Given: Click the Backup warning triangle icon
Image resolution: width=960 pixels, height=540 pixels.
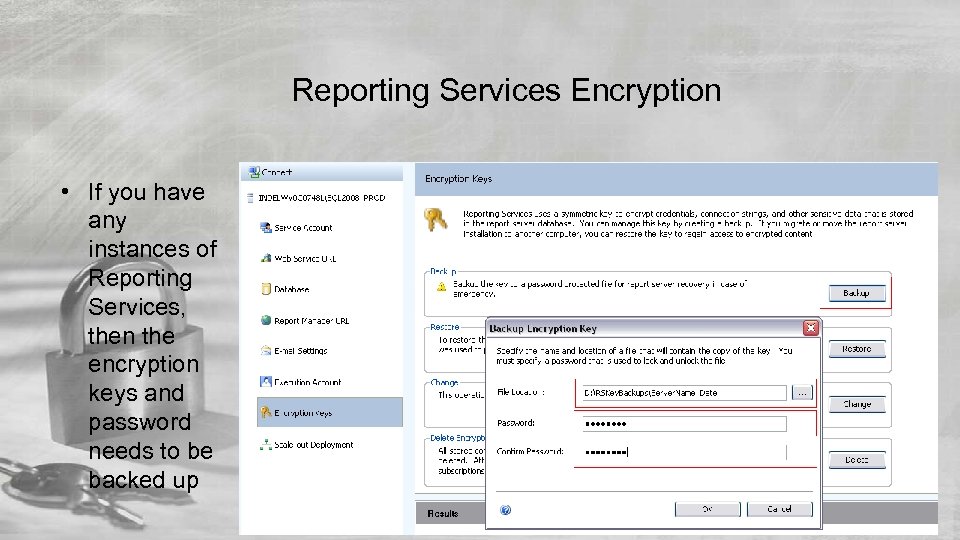Looking at the screenshot, I should (x=441, y=287).
